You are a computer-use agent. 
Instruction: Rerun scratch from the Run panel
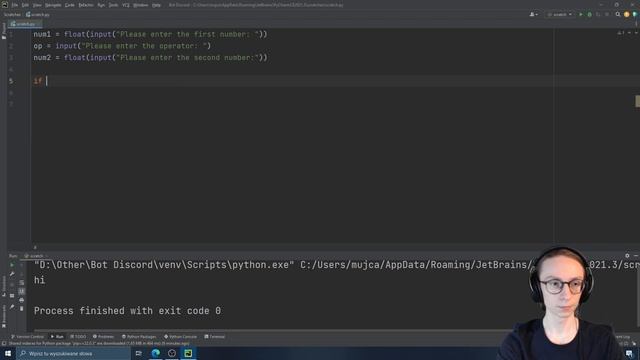pyautogui.click(x=12, y=265)
